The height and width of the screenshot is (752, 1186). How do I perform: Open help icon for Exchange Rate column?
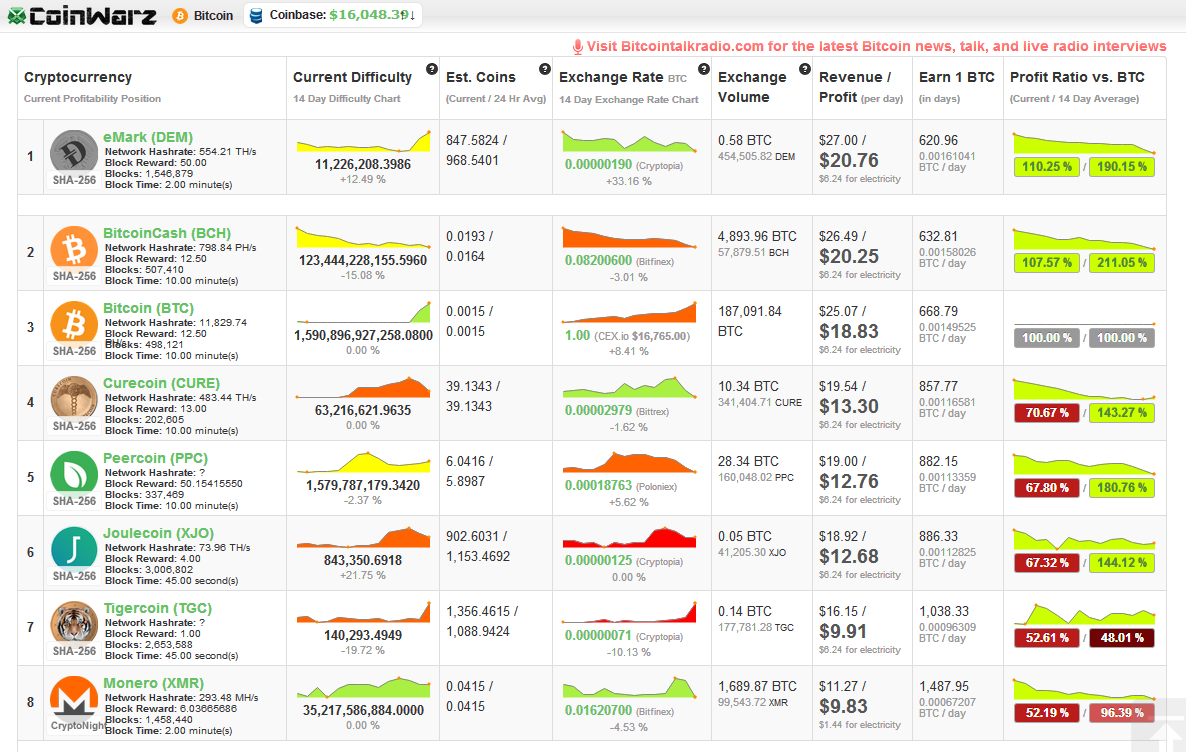(703, 69)
